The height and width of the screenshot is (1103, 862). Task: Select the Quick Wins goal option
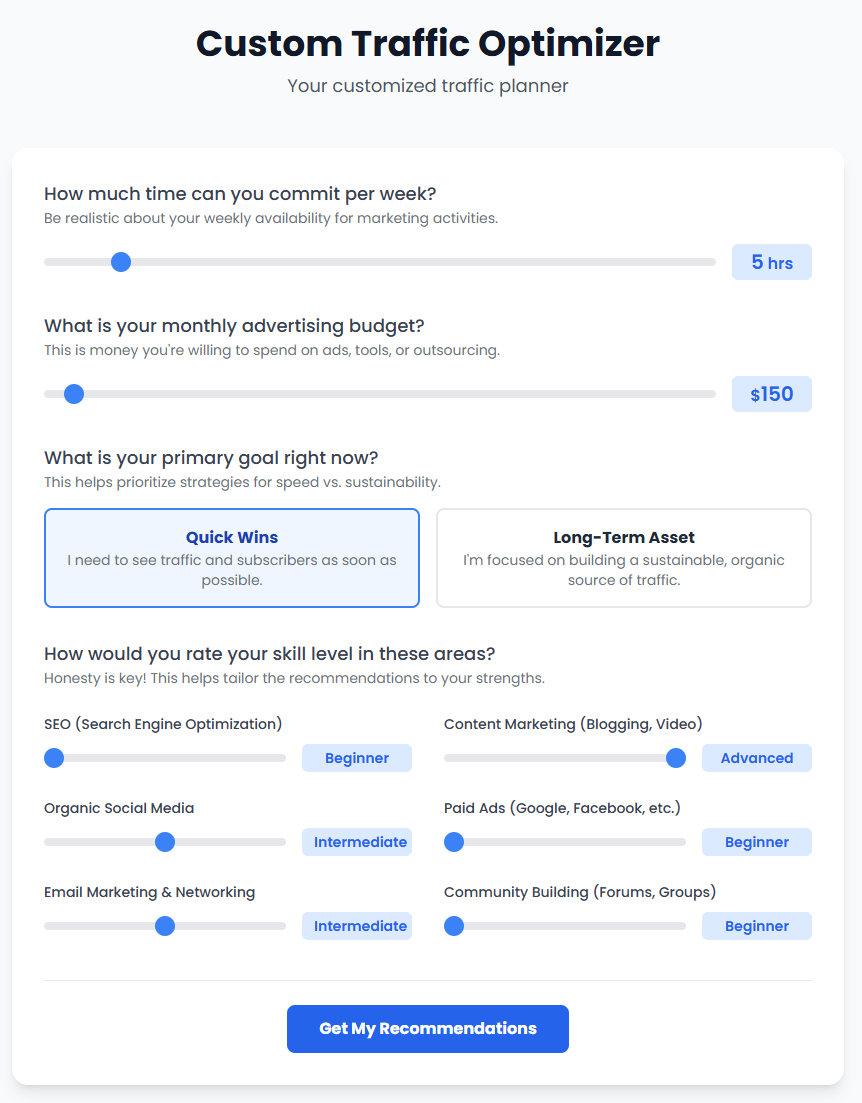click(x=231, y=558)
